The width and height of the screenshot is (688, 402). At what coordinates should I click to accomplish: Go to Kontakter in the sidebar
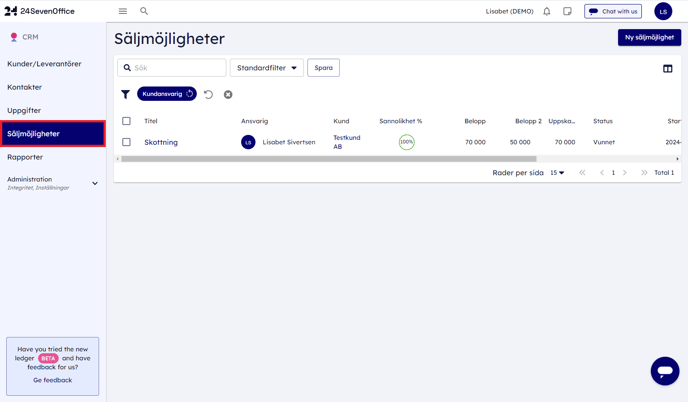click(x=25, y=87)
